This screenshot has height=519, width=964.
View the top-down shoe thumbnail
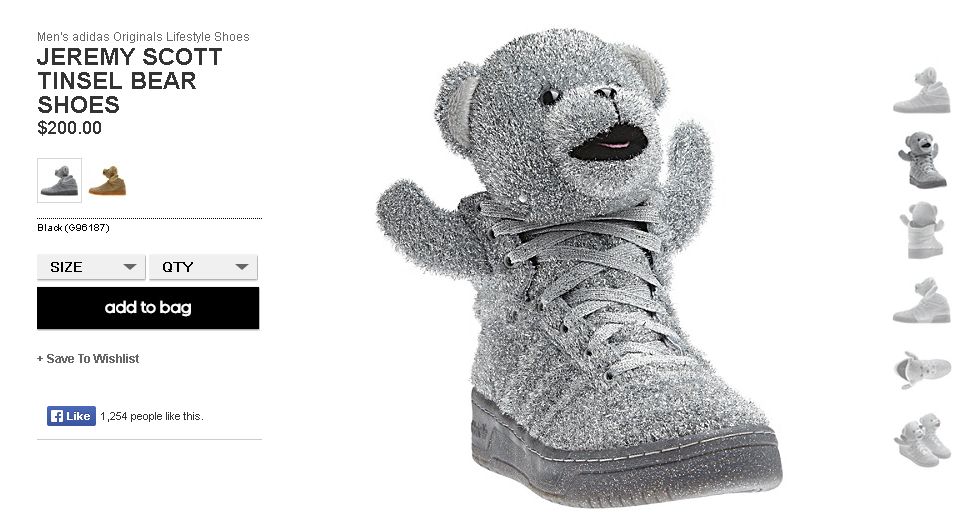coord(922,370)
